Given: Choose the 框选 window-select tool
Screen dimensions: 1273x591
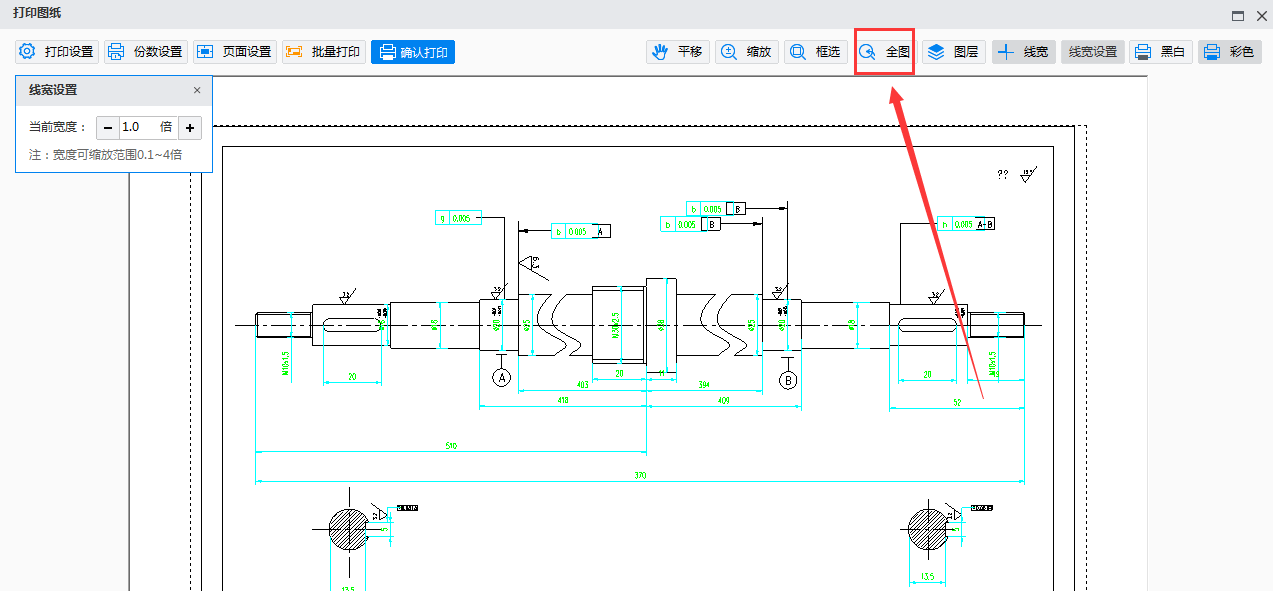Looking at the screenshot, I should pos(816,52).
